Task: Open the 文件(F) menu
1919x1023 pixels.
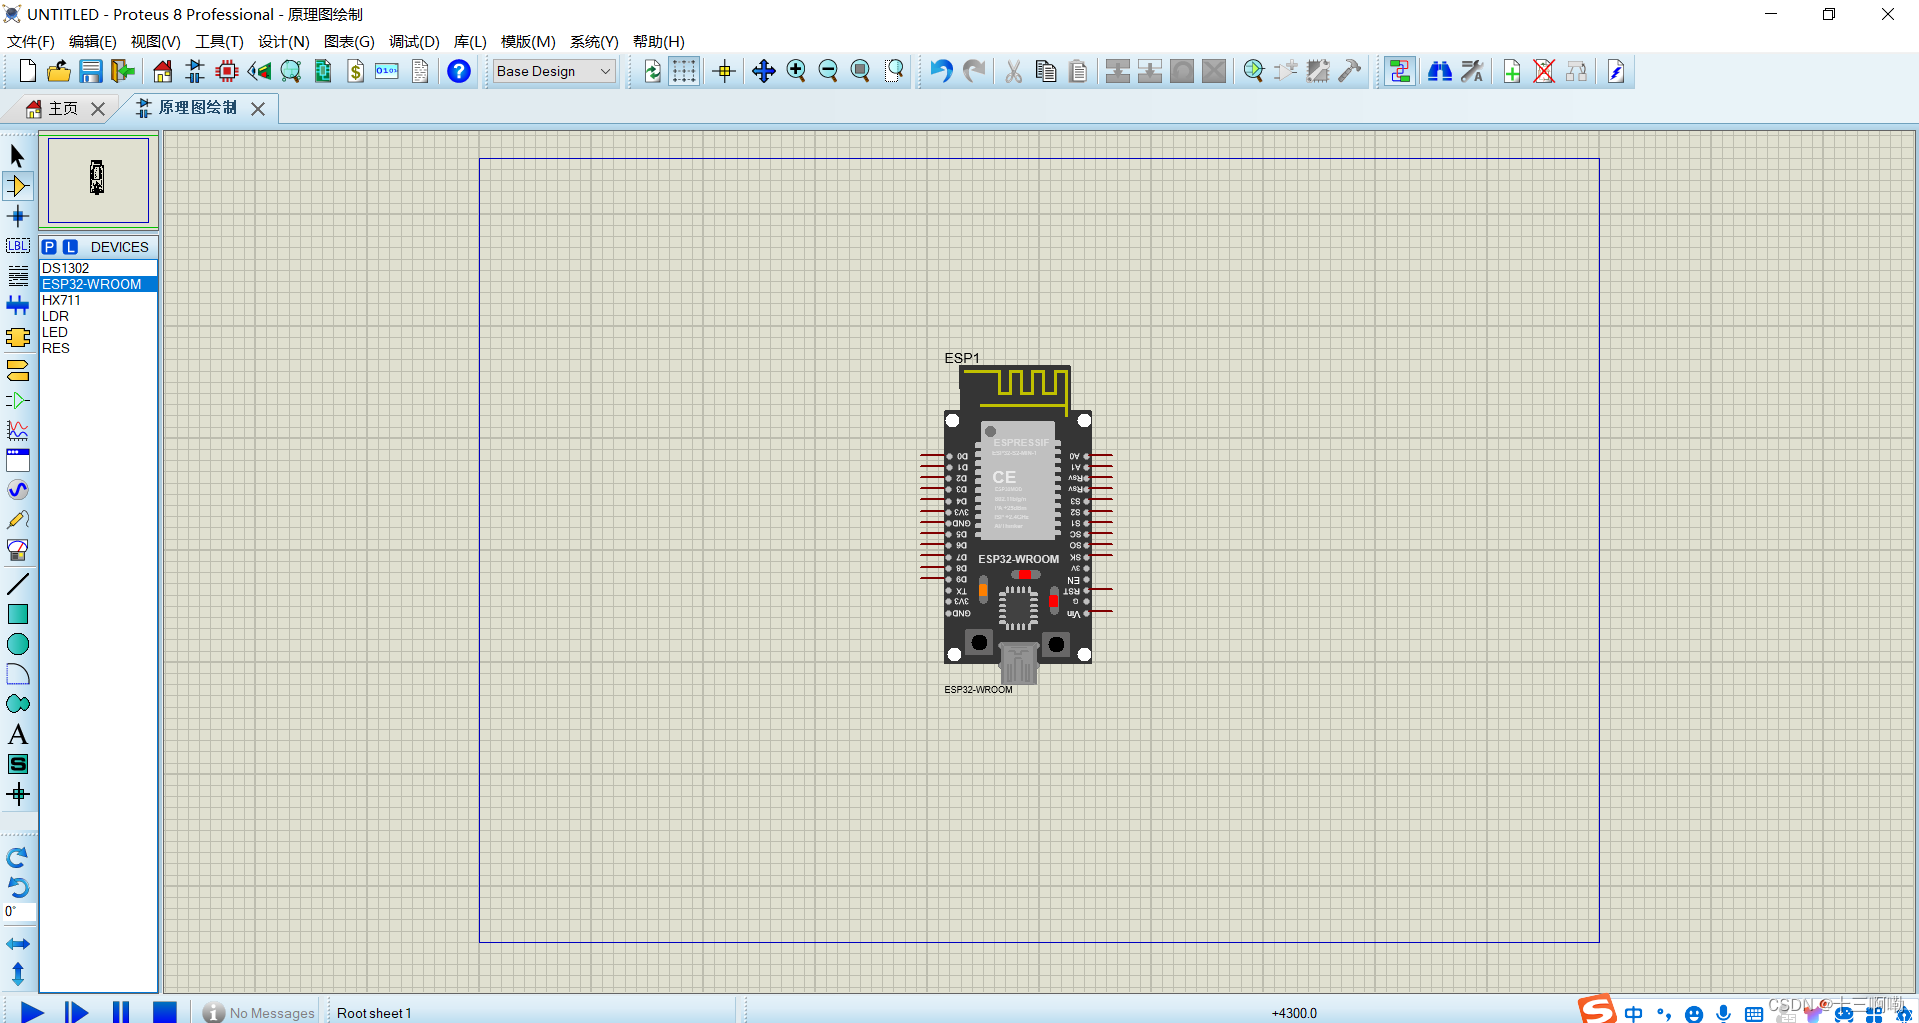Action: point(31,42)
